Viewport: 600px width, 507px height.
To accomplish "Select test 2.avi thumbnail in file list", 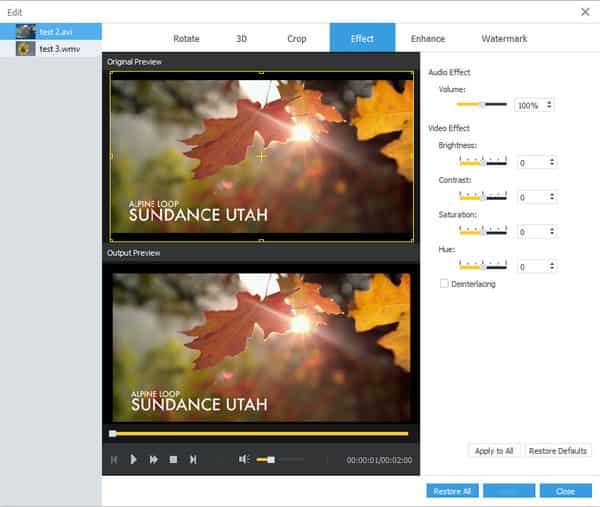I will tap(26, 31).
